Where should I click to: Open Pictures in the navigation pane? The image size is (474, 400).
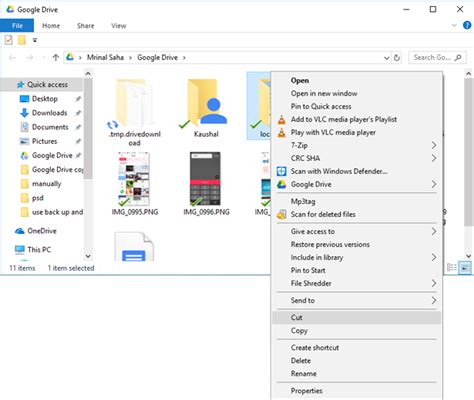44,141
